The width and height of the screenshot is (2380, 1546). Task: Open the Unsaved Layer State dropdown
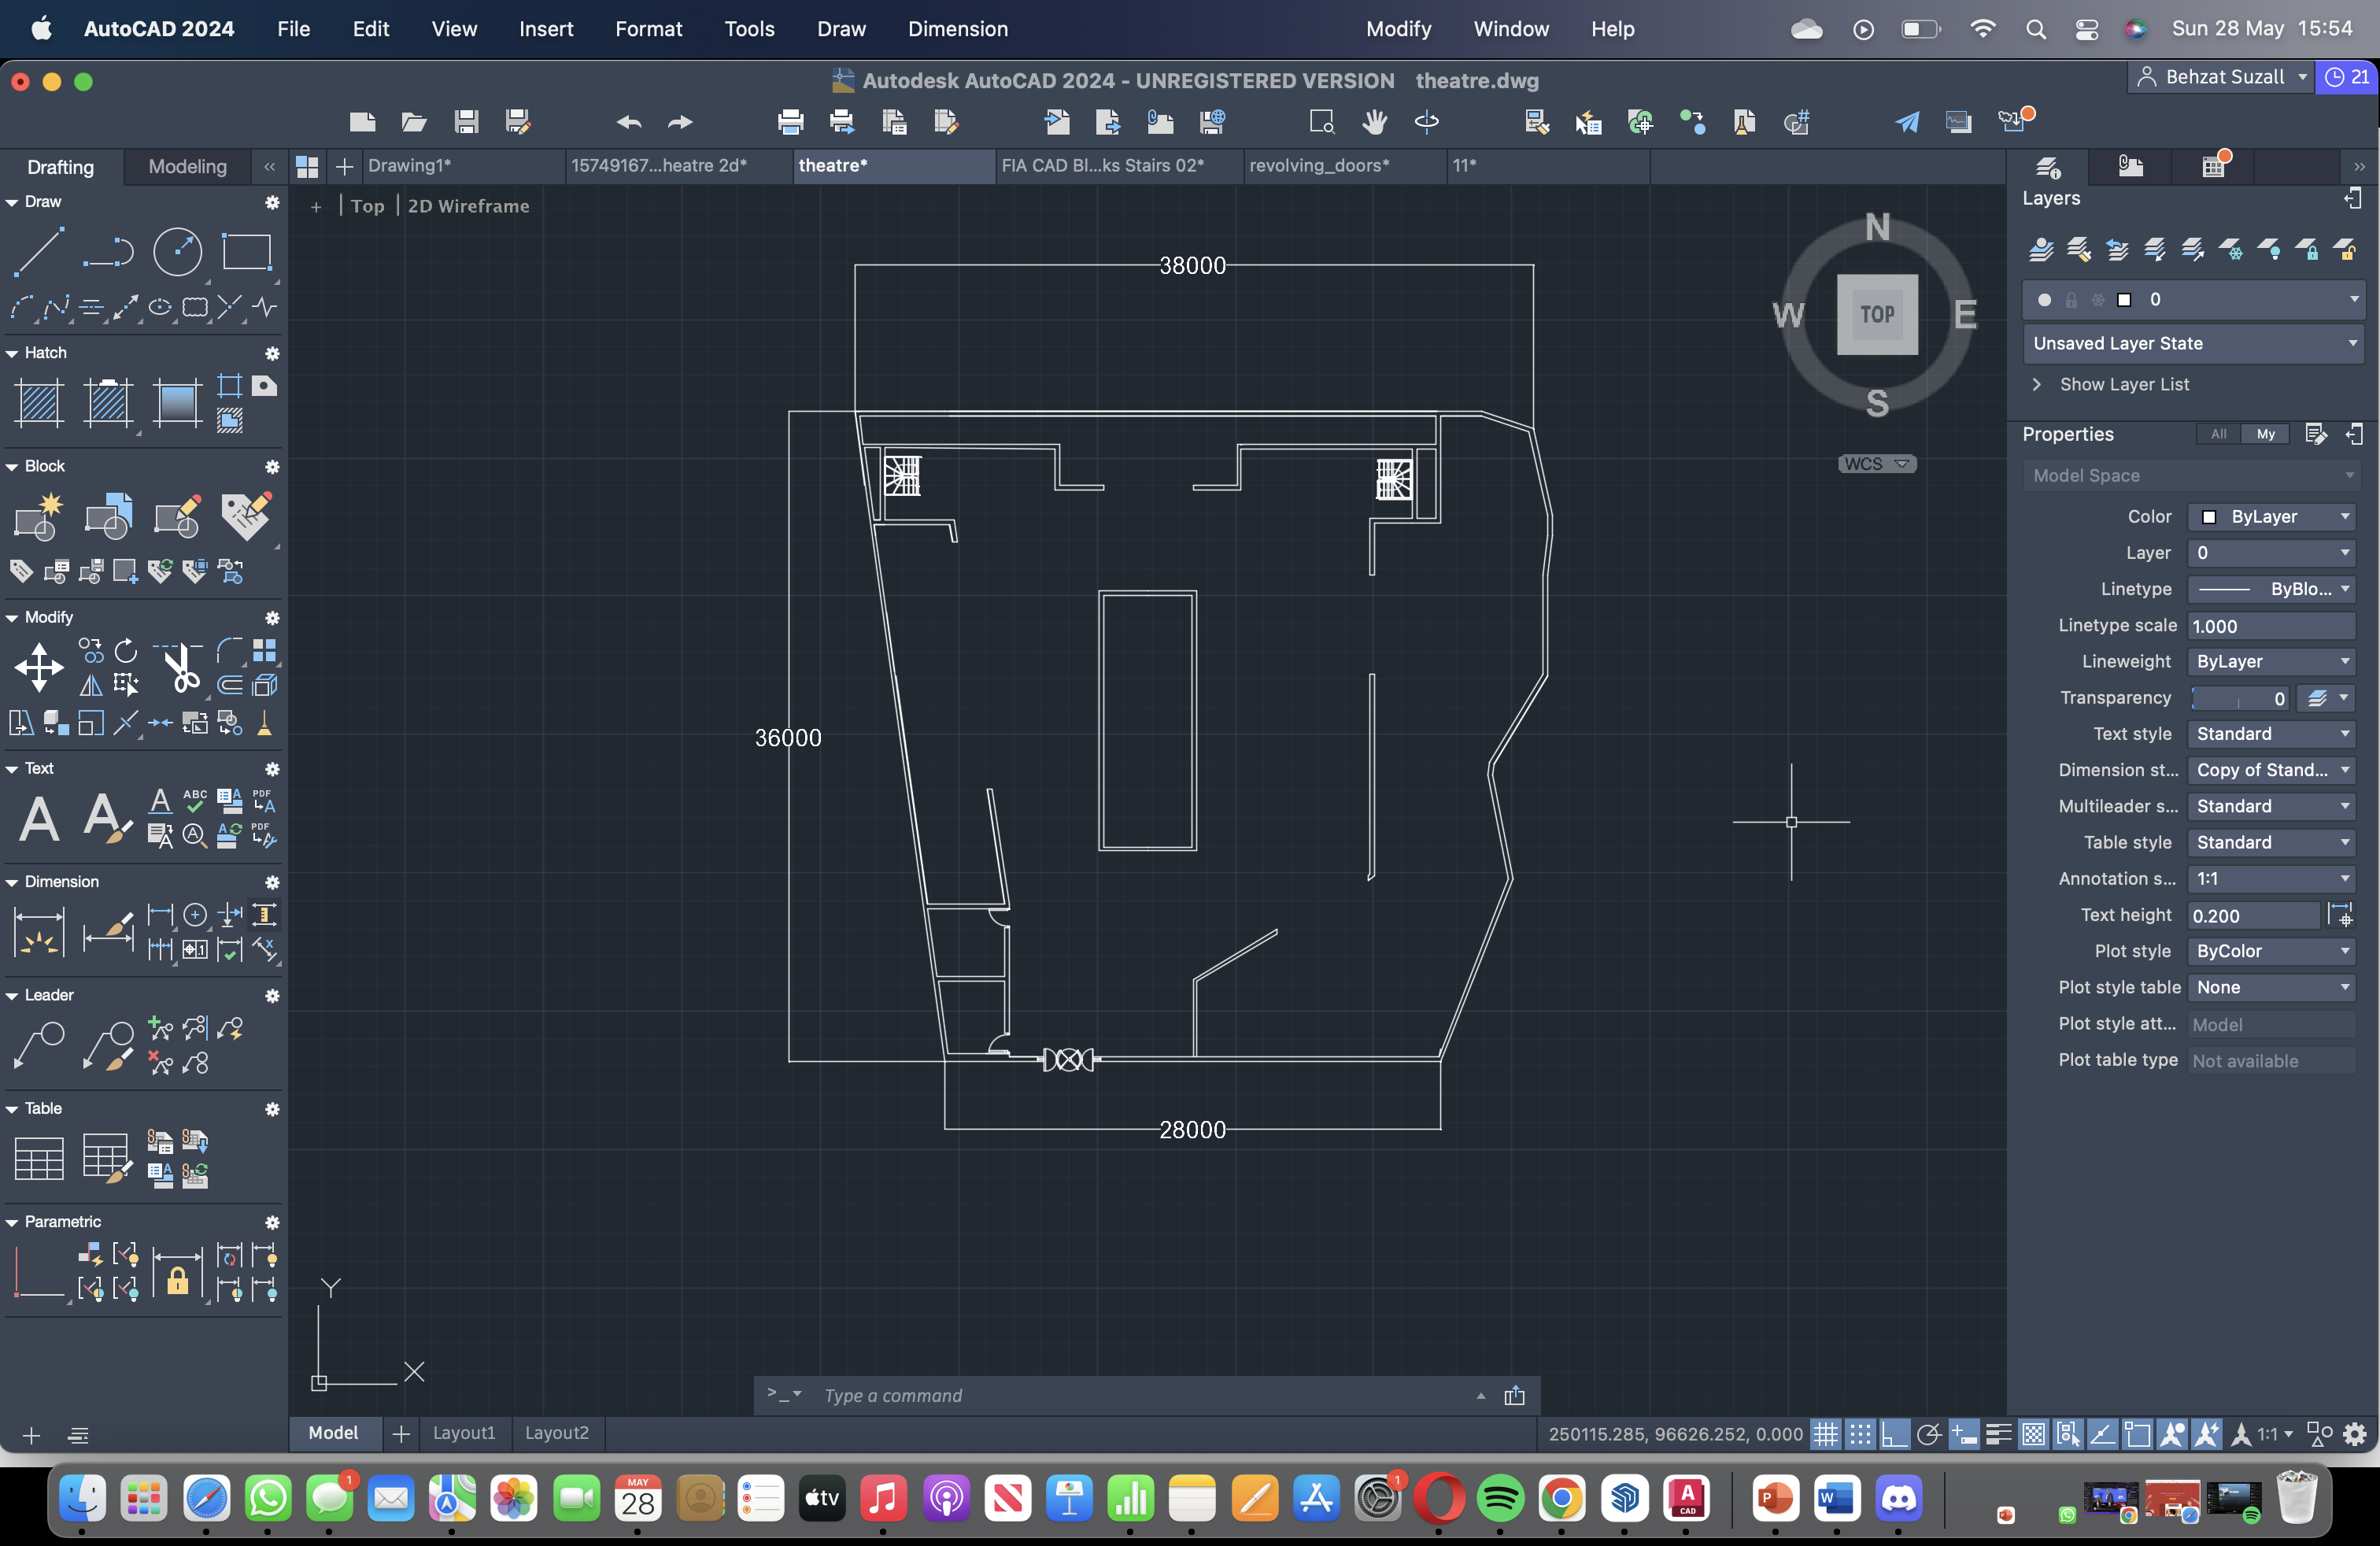tap(2193, 343)
